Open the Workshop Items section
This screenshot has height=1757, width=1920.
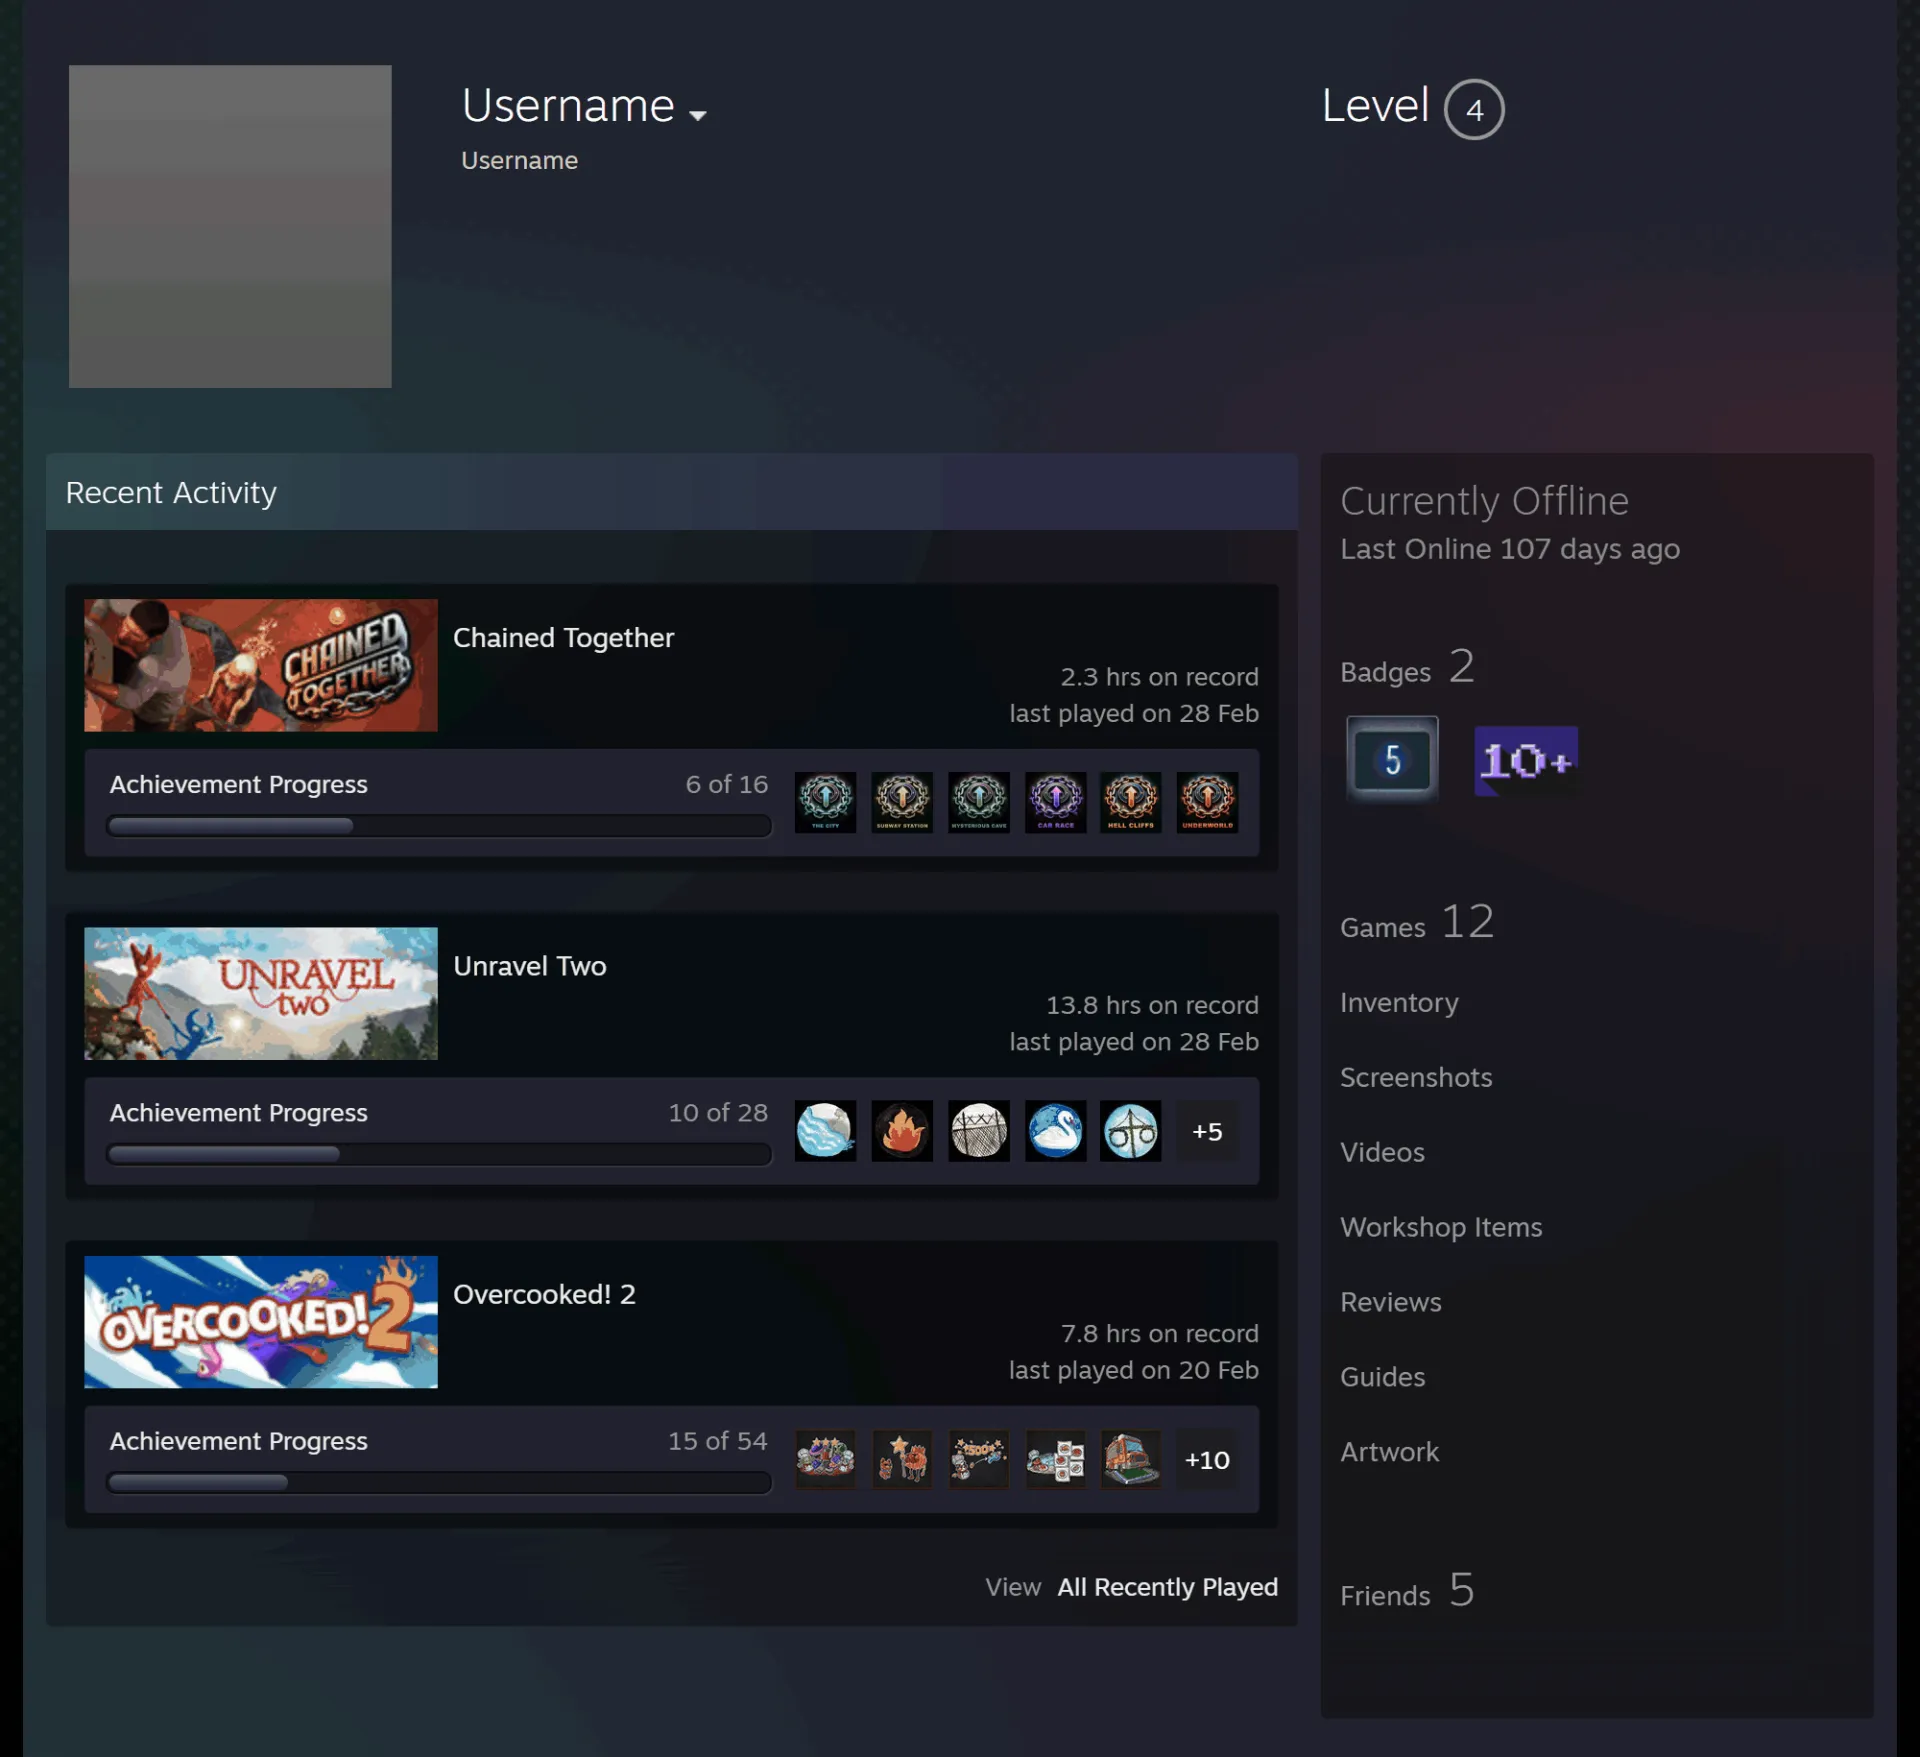point(1441,1227)
